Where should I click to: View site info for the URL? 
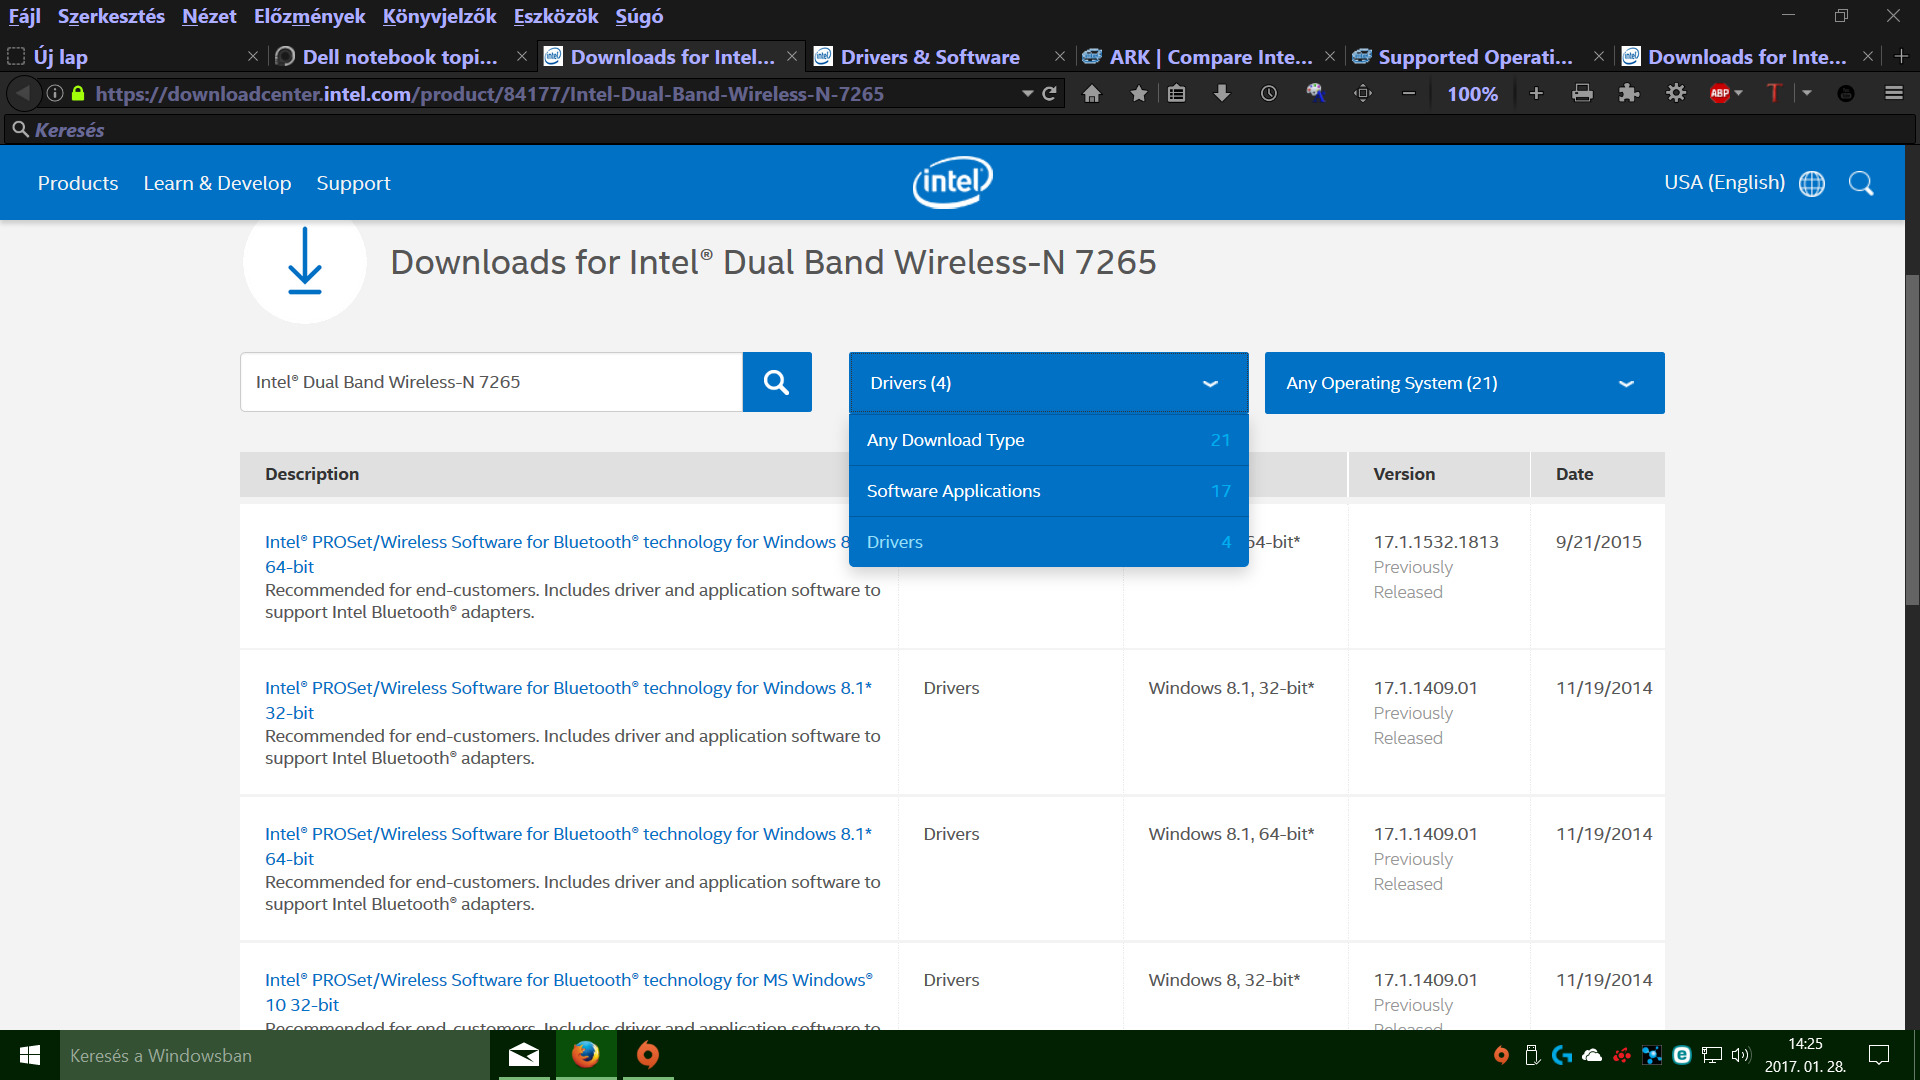[x=55, y=94]
